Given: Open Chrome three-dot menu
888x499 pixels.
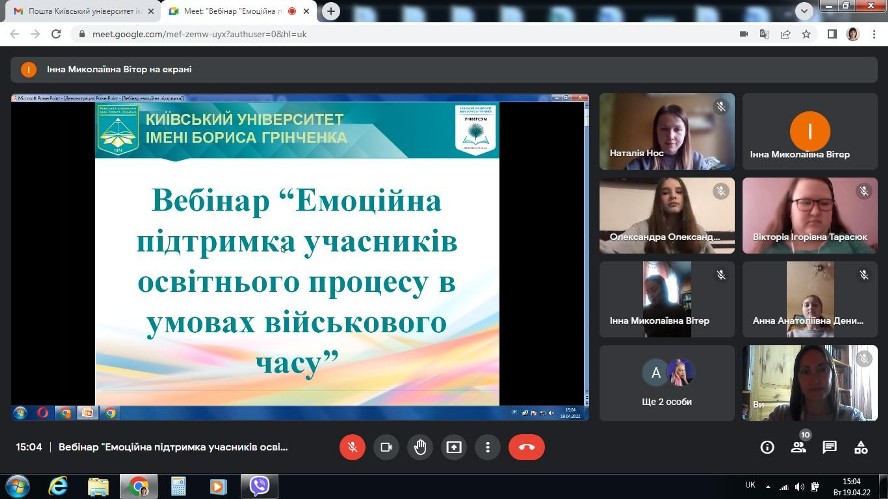Looking at the screenshot, I should (874, 34).
